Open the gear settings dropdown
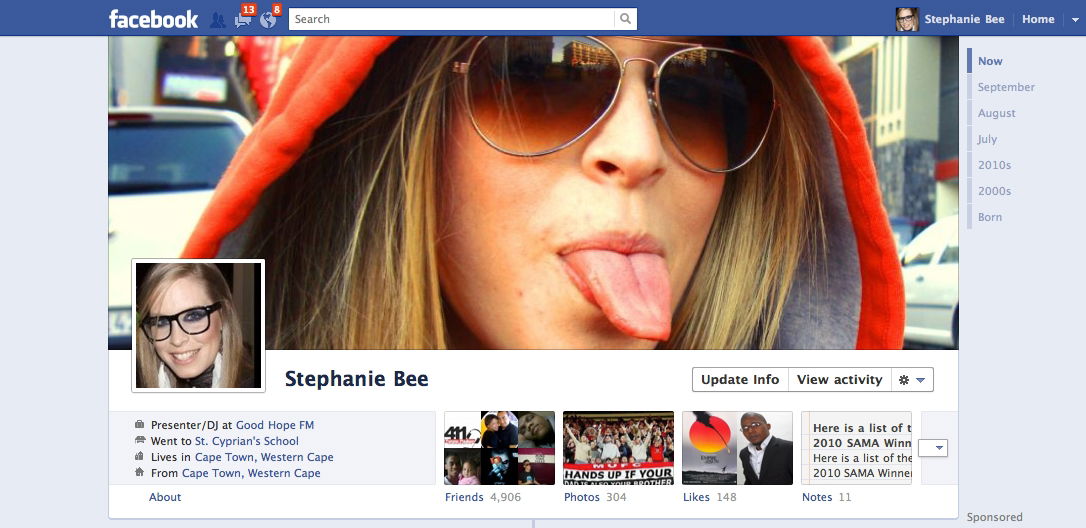This screenshot has height=528, width=1086. pyautogui.click(x=912, y=380)
